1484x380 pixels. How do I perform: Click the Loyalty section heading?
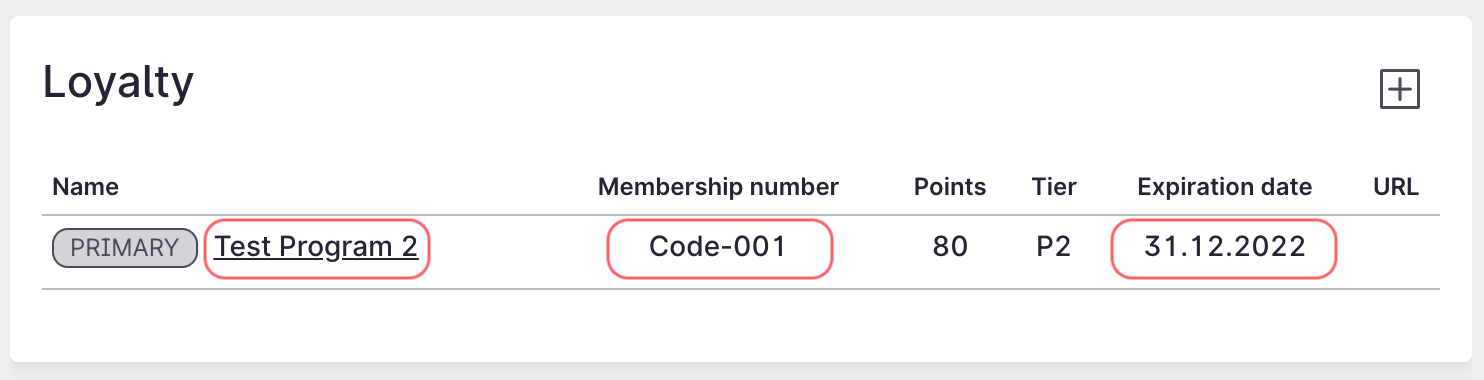pos(118,84)
